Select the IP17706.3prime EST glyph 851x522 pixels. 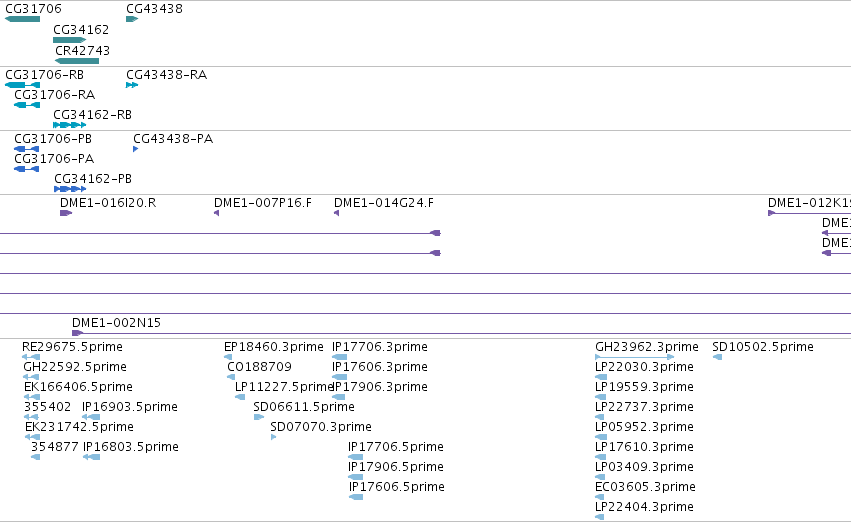tap(339, 357)
